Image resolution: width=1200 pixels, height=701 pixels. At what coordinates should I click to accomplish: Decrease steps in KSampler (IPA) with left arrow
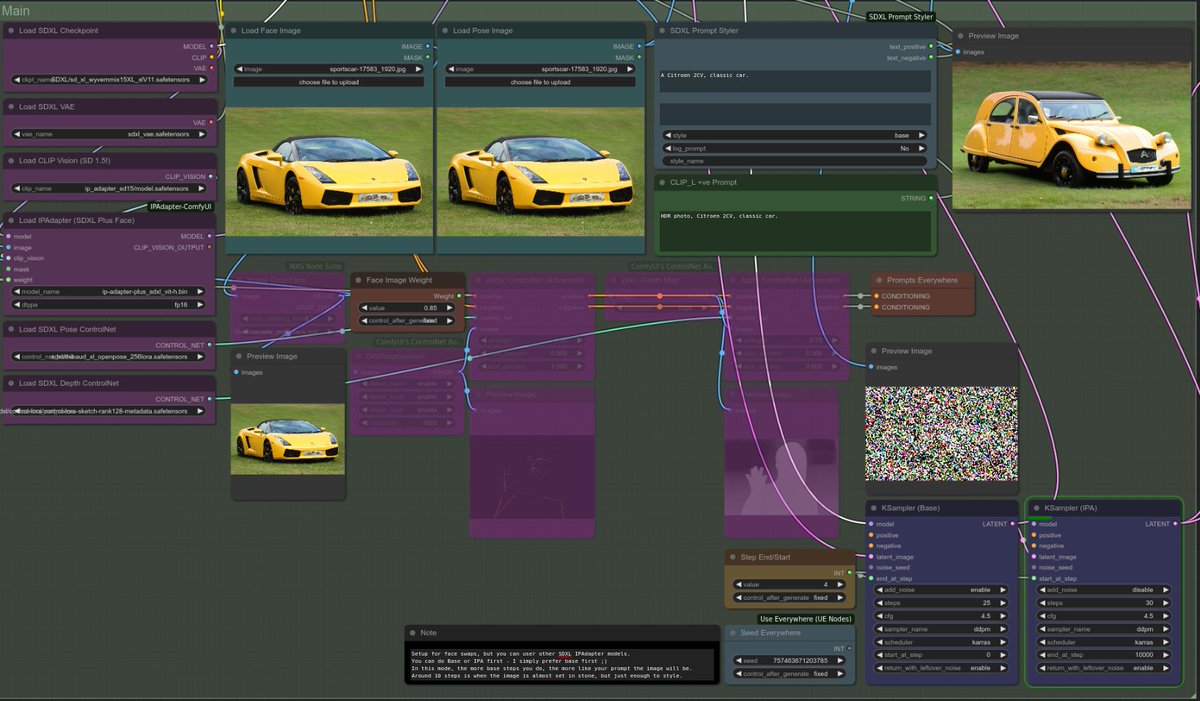(1042, 603)
